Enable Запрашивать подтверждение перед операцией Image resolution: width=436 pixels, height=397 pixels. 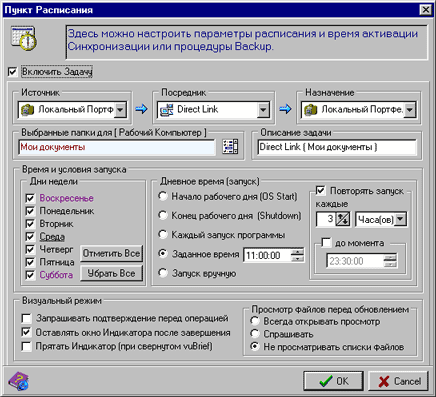click(26, 318)
